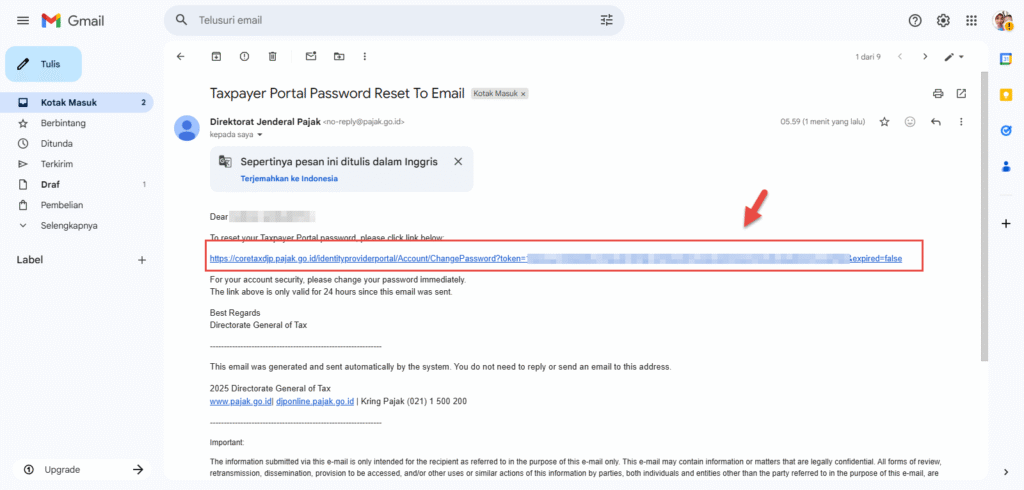Print the email using printer icon
Screen dimensions: 1024x490
tap(938, 94)
